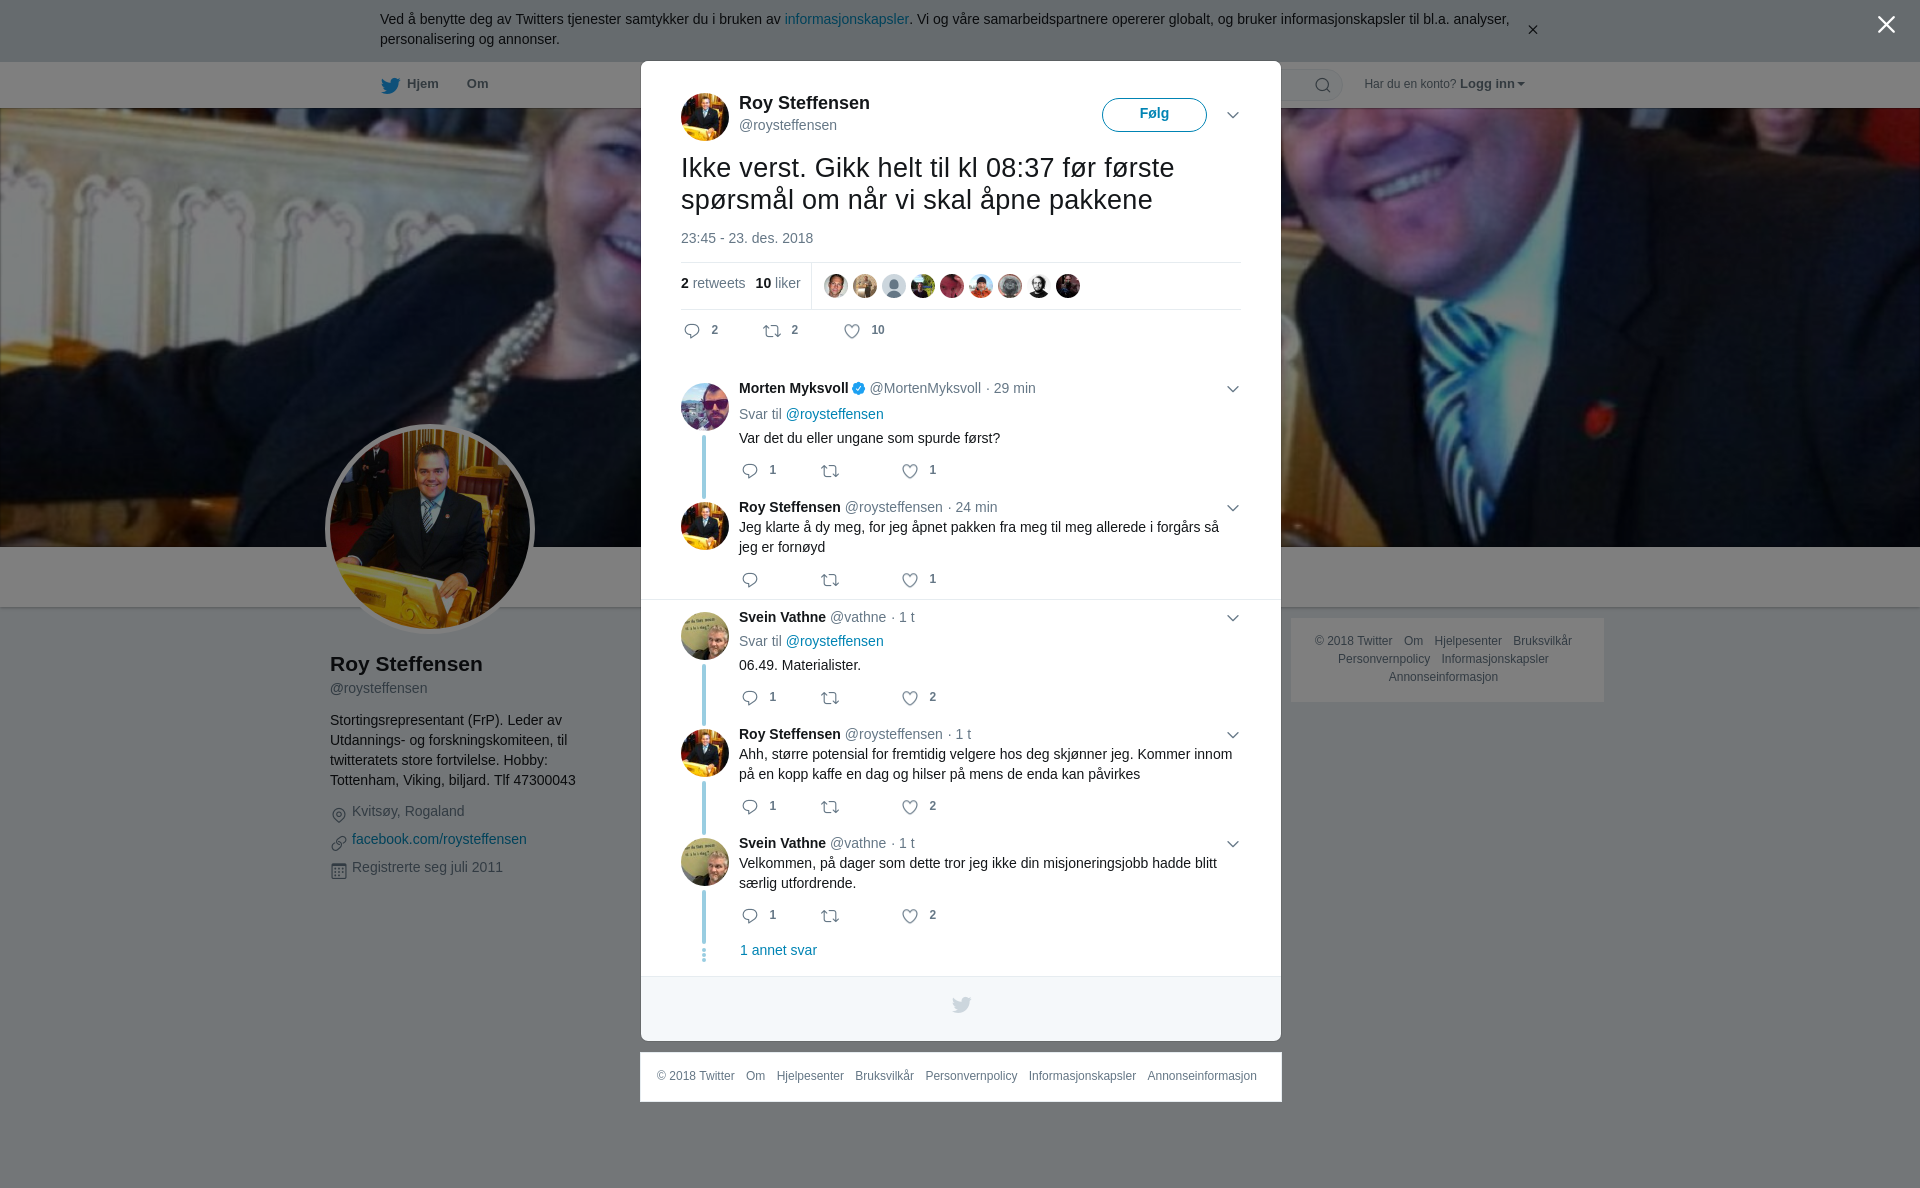Open the 'Logg inn' dropdown
This screenshot has height=1188, width=1920.
tap(1492, 84)
